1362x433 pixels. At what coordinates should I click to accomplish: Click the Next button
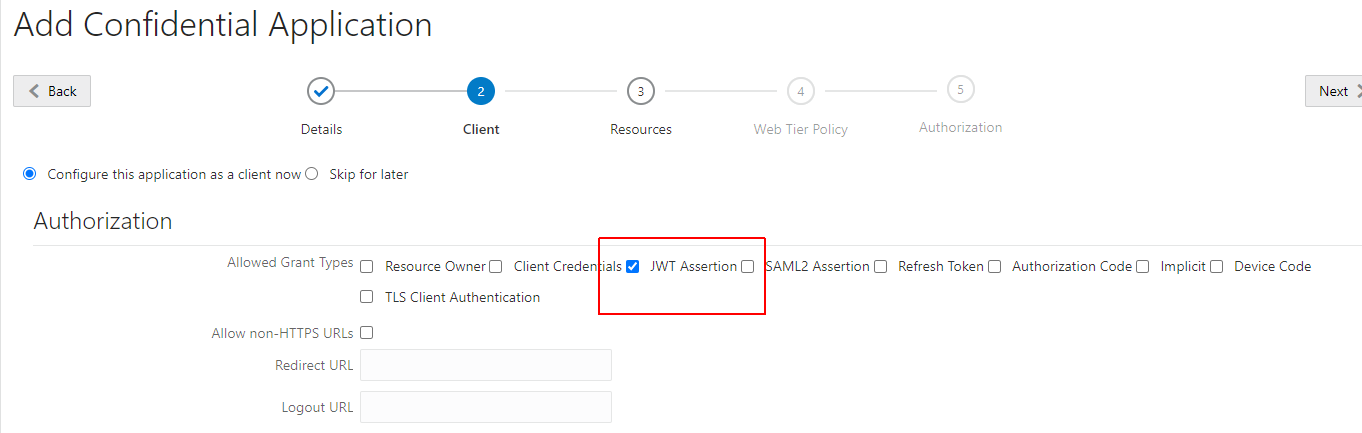1335,91
